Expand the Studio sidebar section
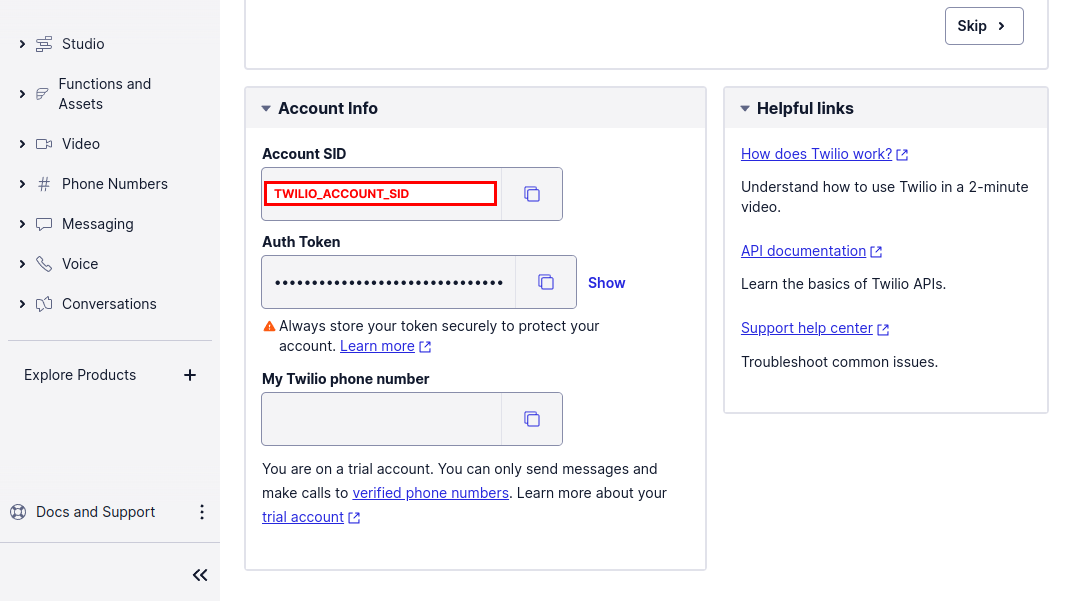This screenshot has height=601, width=1068. pos(22,44)
